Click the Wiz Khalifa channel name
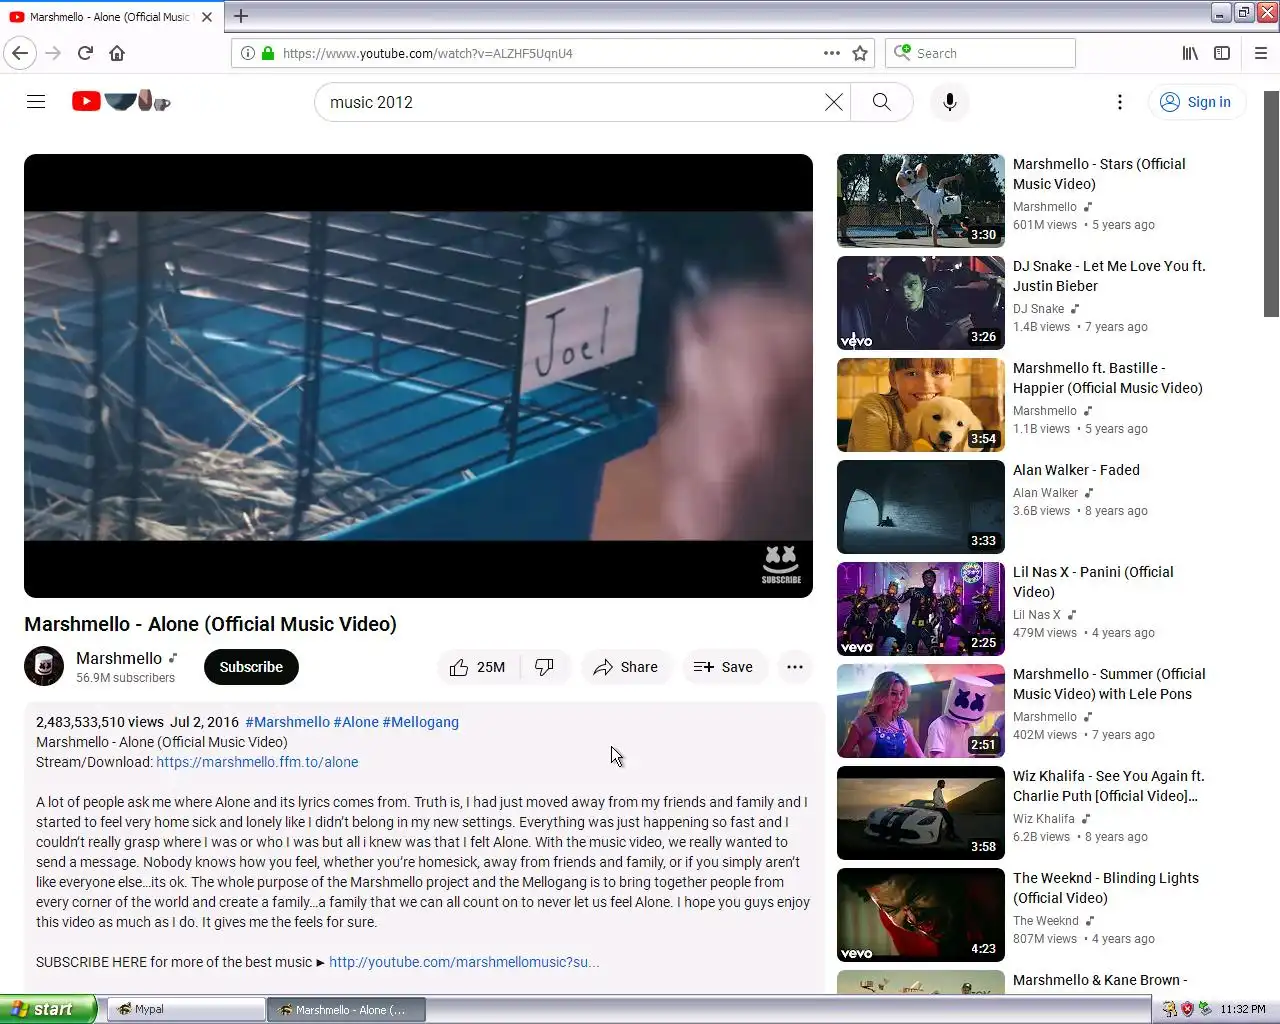Screen dimensions: 1280x1024 click(x=1044, y=819)
